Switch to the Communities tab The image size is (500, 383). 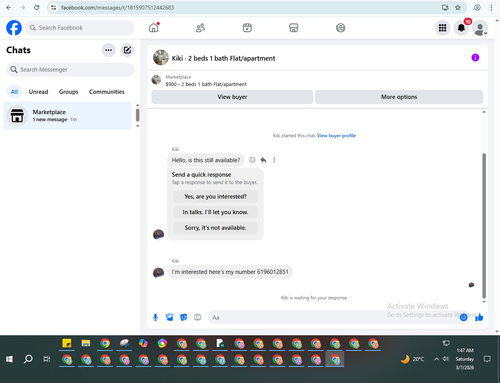pyautogui.click(x=107, y=92)
